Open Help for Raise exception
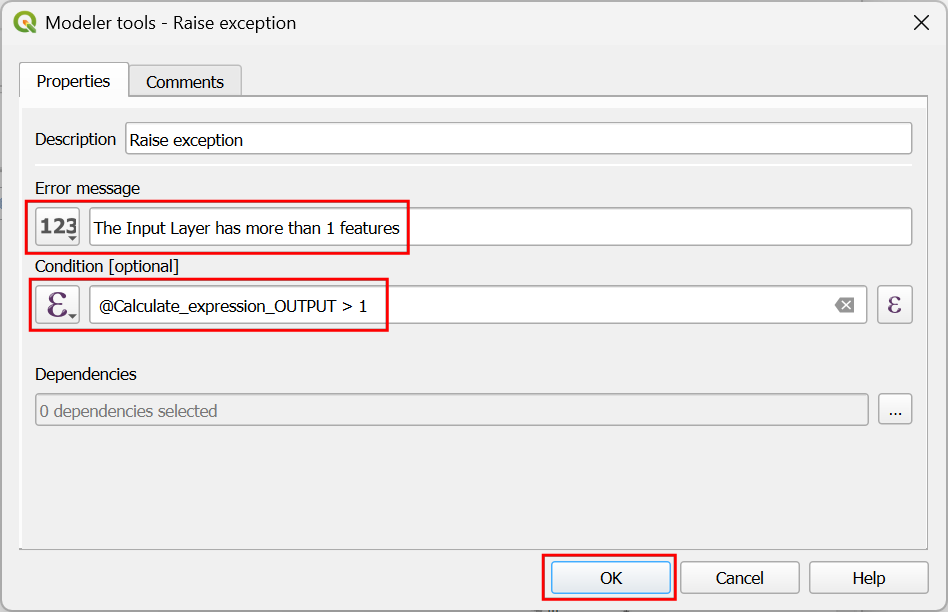Image resolution: width=948 pixels, height=612 pixels. [x=868, y=578]
